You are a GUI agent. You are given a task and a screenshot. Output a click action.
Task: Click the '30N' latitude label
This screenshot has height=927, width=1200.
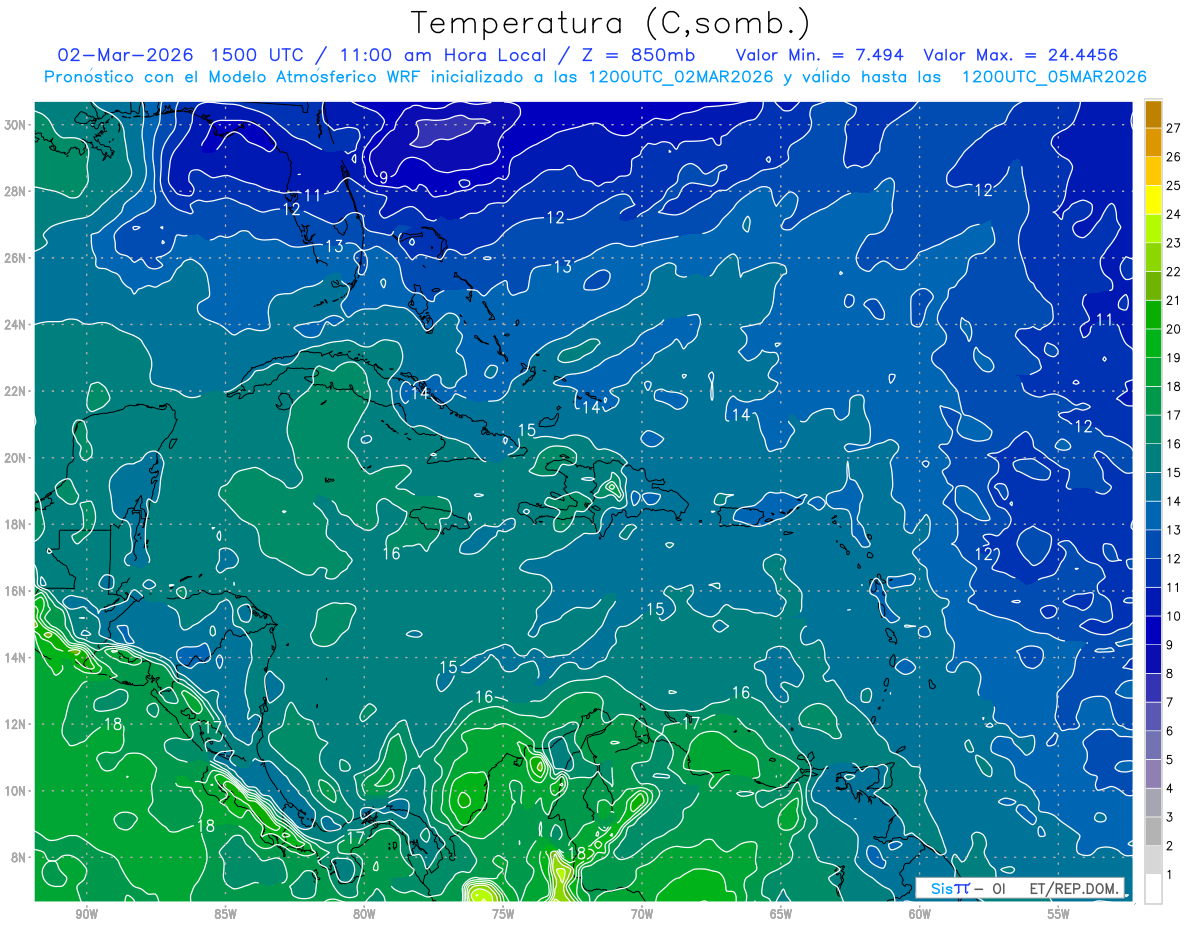coord(17,125)
